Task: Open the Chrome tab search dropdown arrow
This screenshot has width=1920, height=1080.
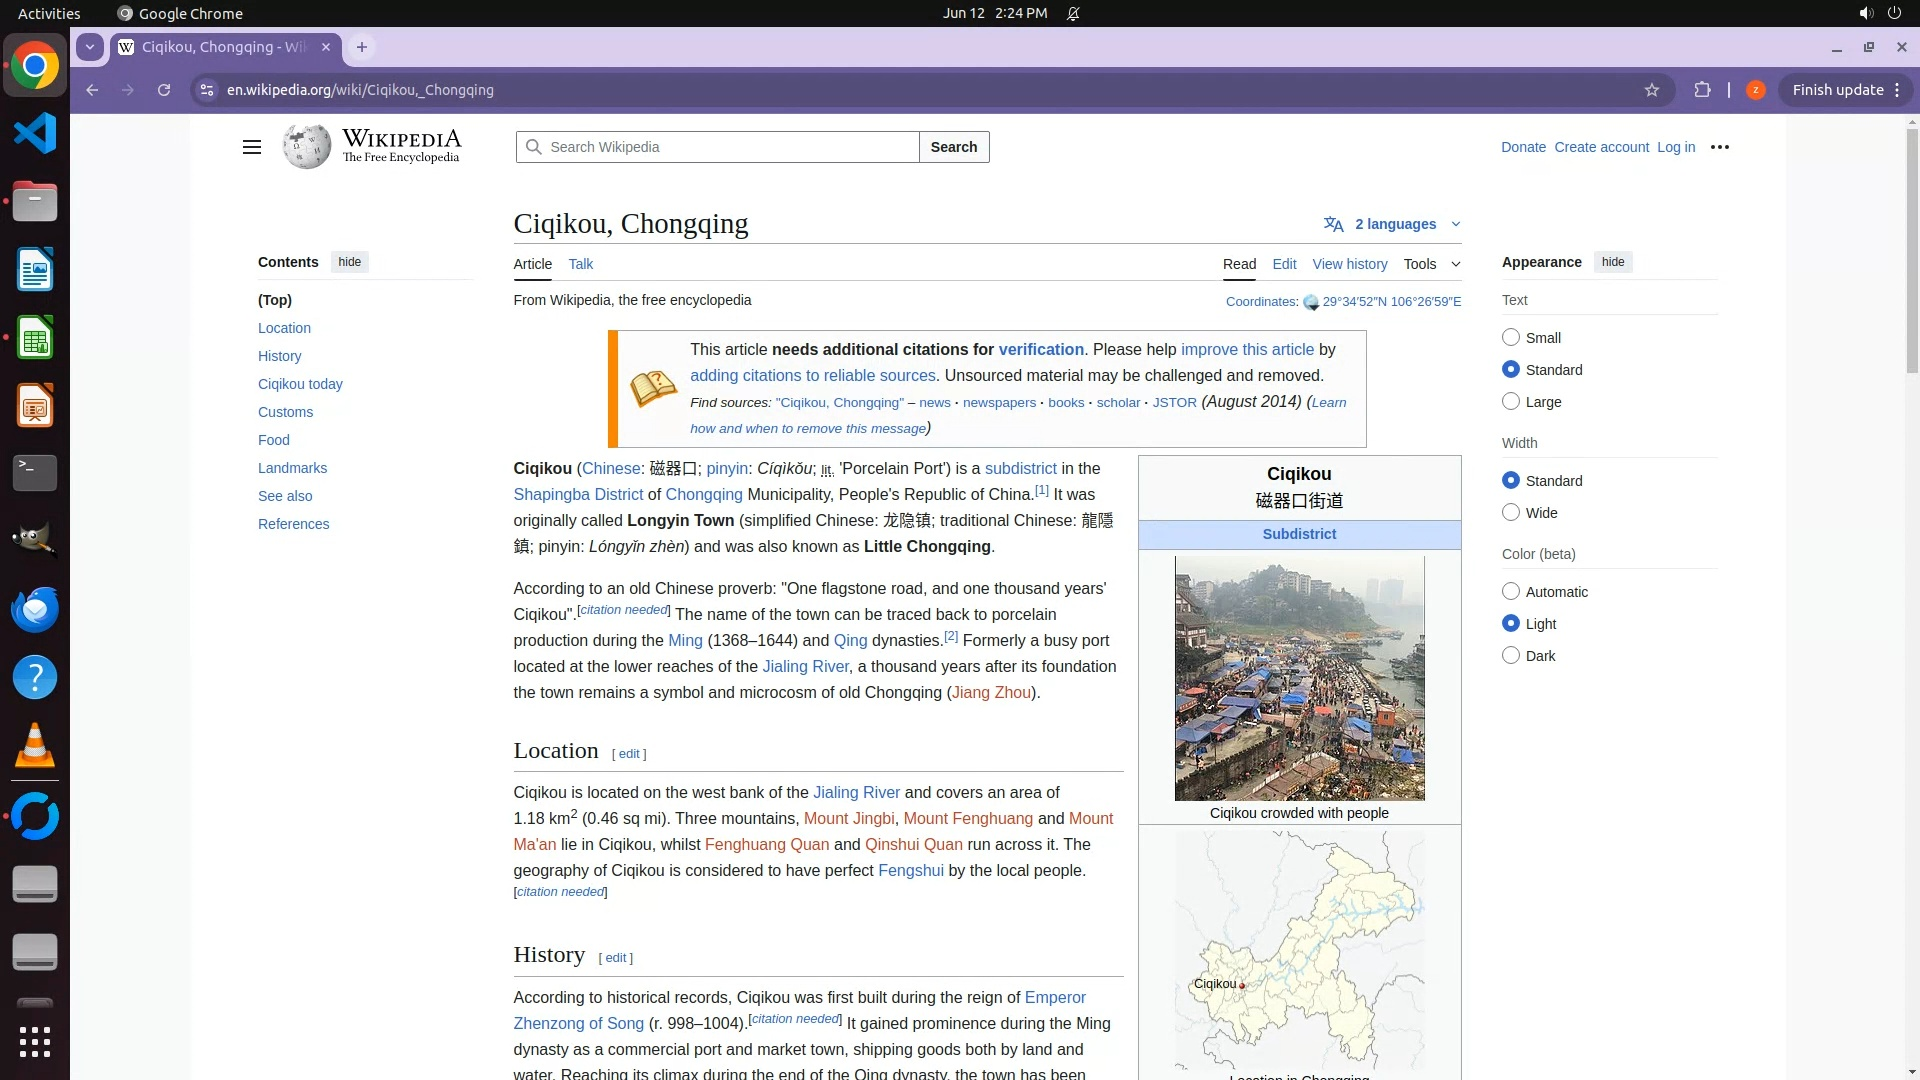Action: (x=90, y=47)
